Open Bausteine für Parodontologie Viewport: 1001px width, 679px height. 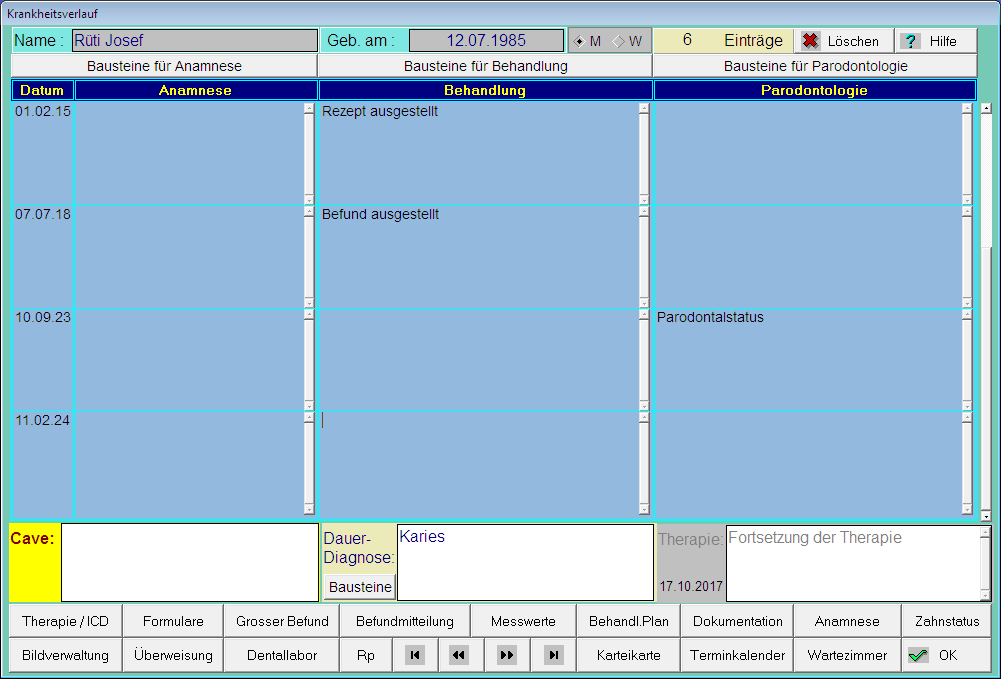coord(815,66)
